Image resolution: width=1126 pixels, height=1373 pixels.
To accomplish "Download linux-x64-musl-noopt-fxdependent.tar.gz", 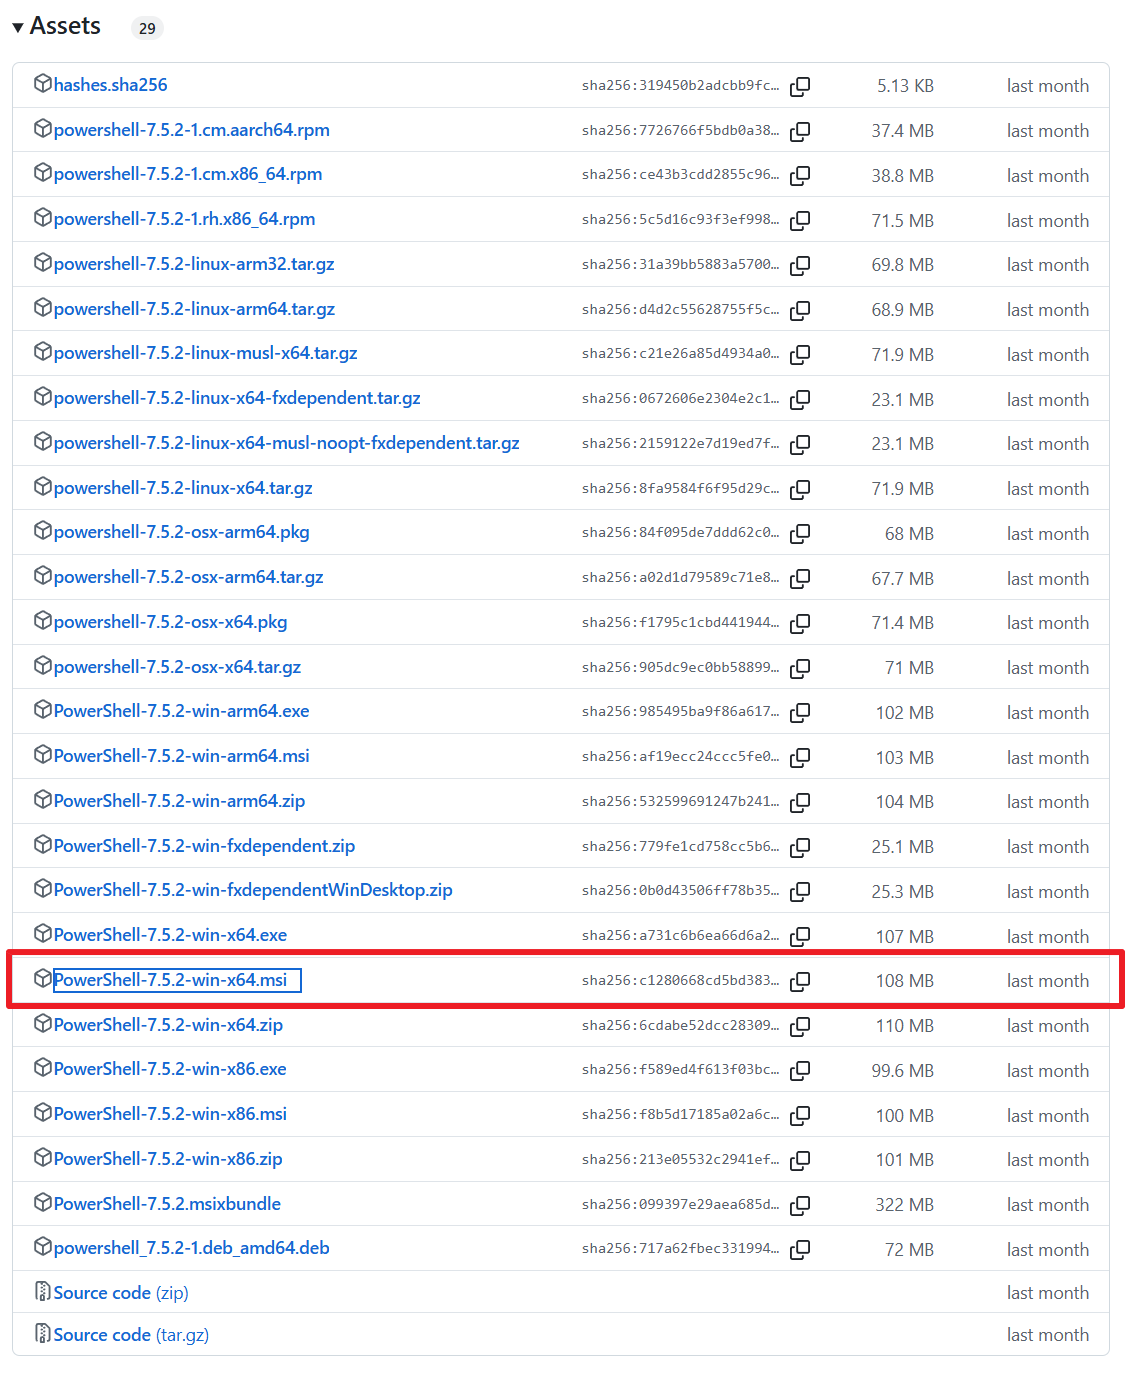I will [287, 443].
